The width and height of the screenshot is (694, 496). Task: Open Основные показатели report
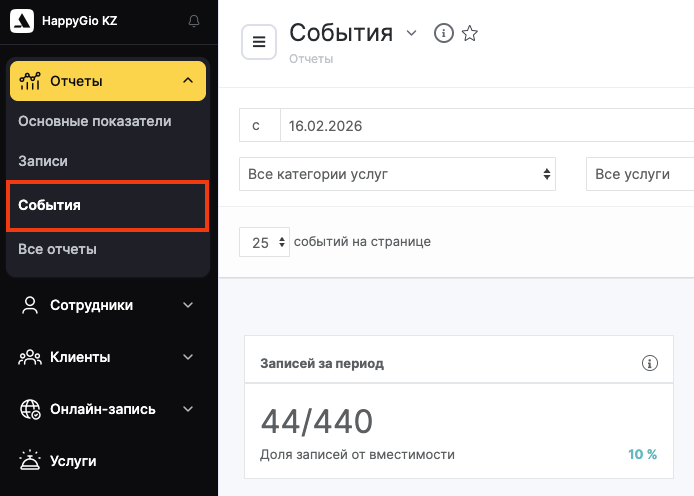point(95,121)
